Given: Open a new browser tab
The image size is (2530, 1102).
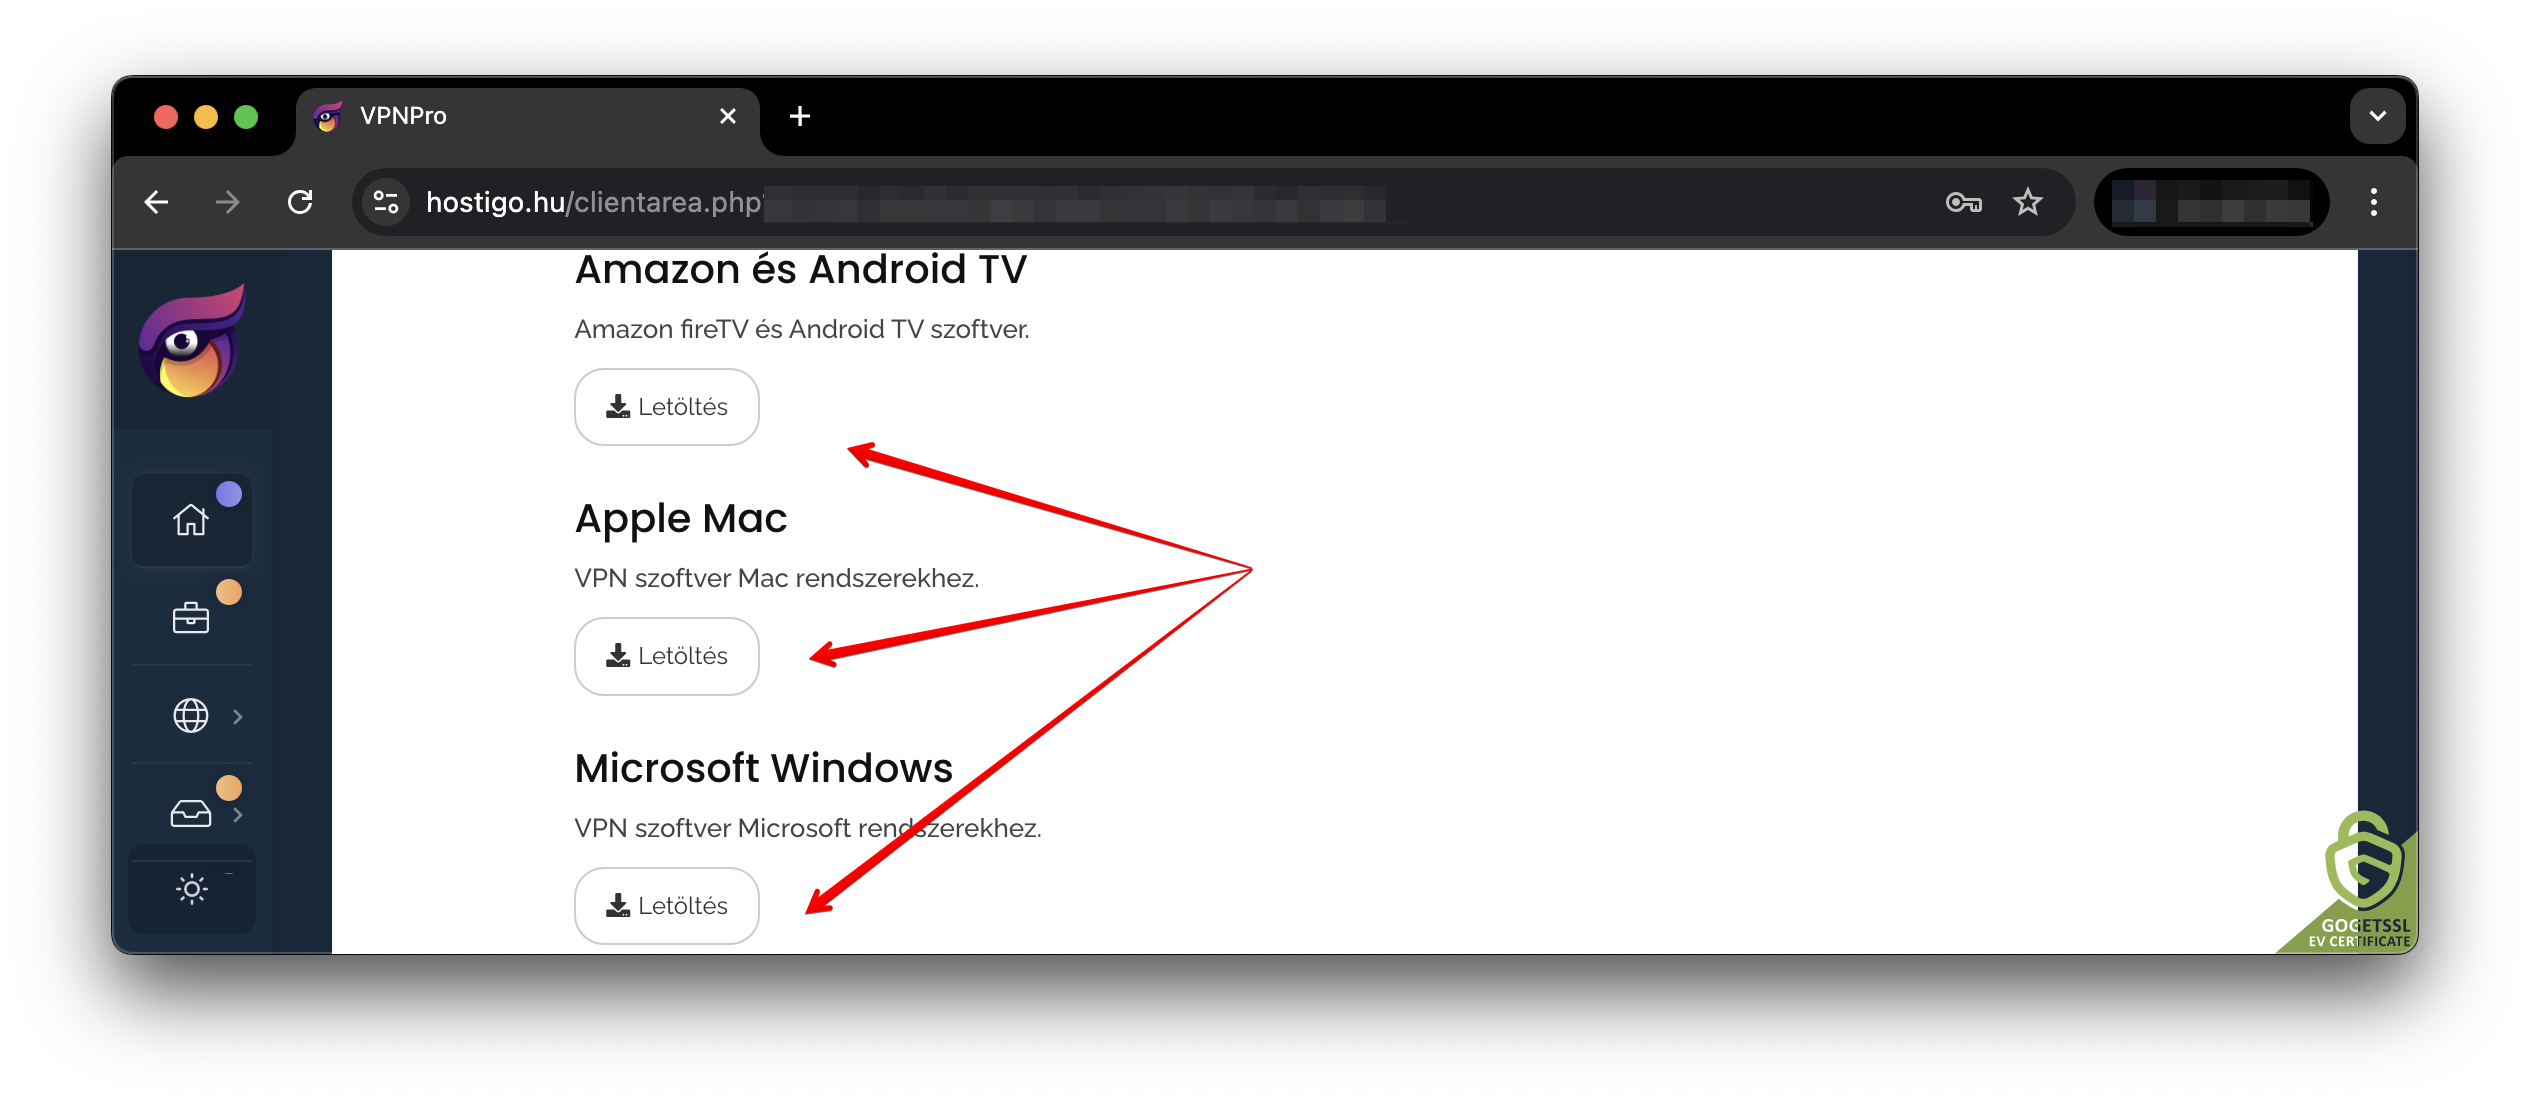Looking at the screenshot, I should click(800, 117).
